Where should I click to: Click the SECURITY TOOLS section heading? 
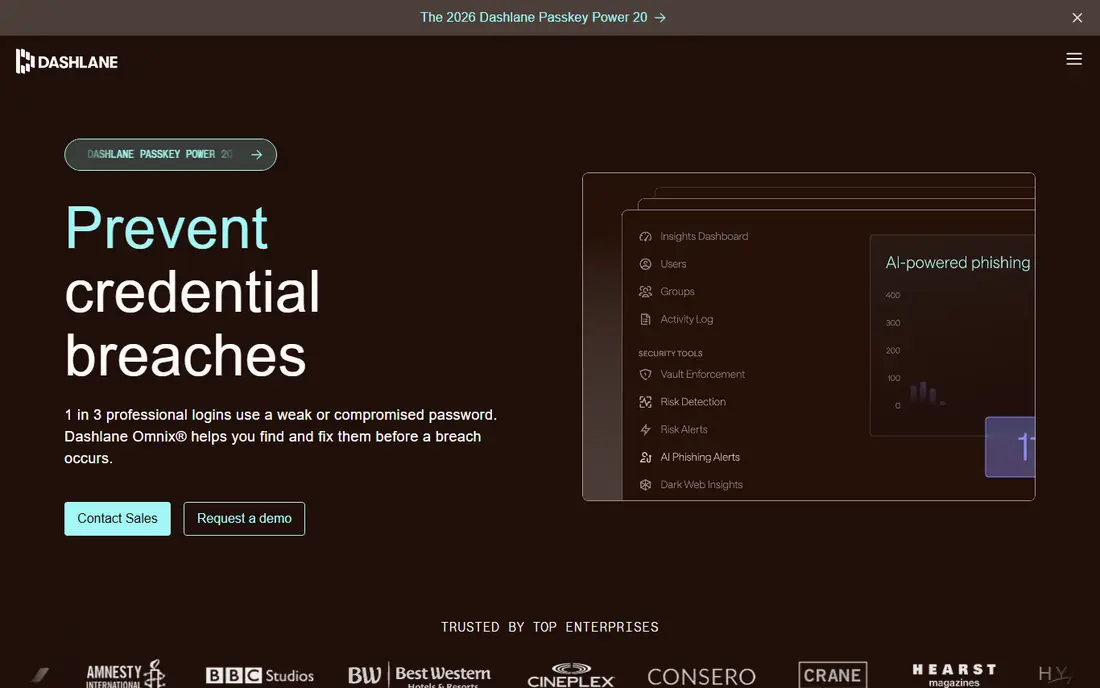[x=670, y=353]
